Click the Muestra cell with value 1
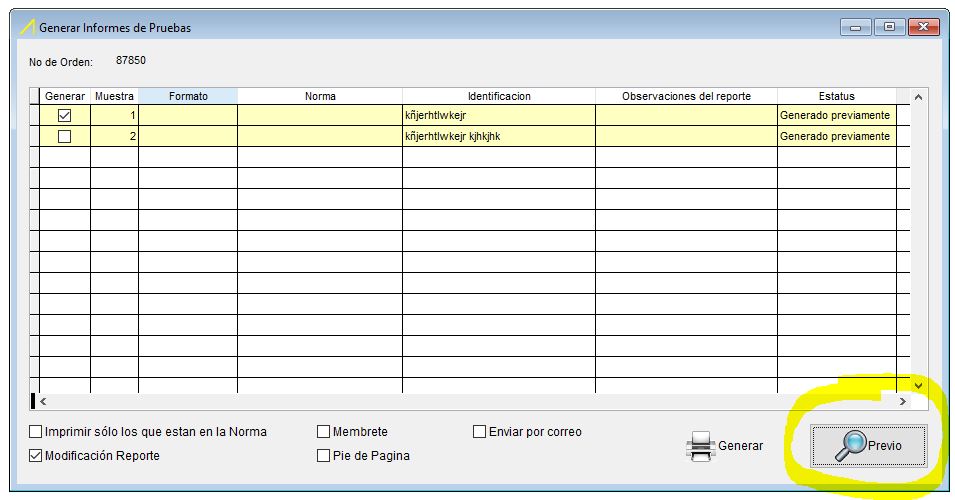955x500 pixels. (x=115, y=115)
